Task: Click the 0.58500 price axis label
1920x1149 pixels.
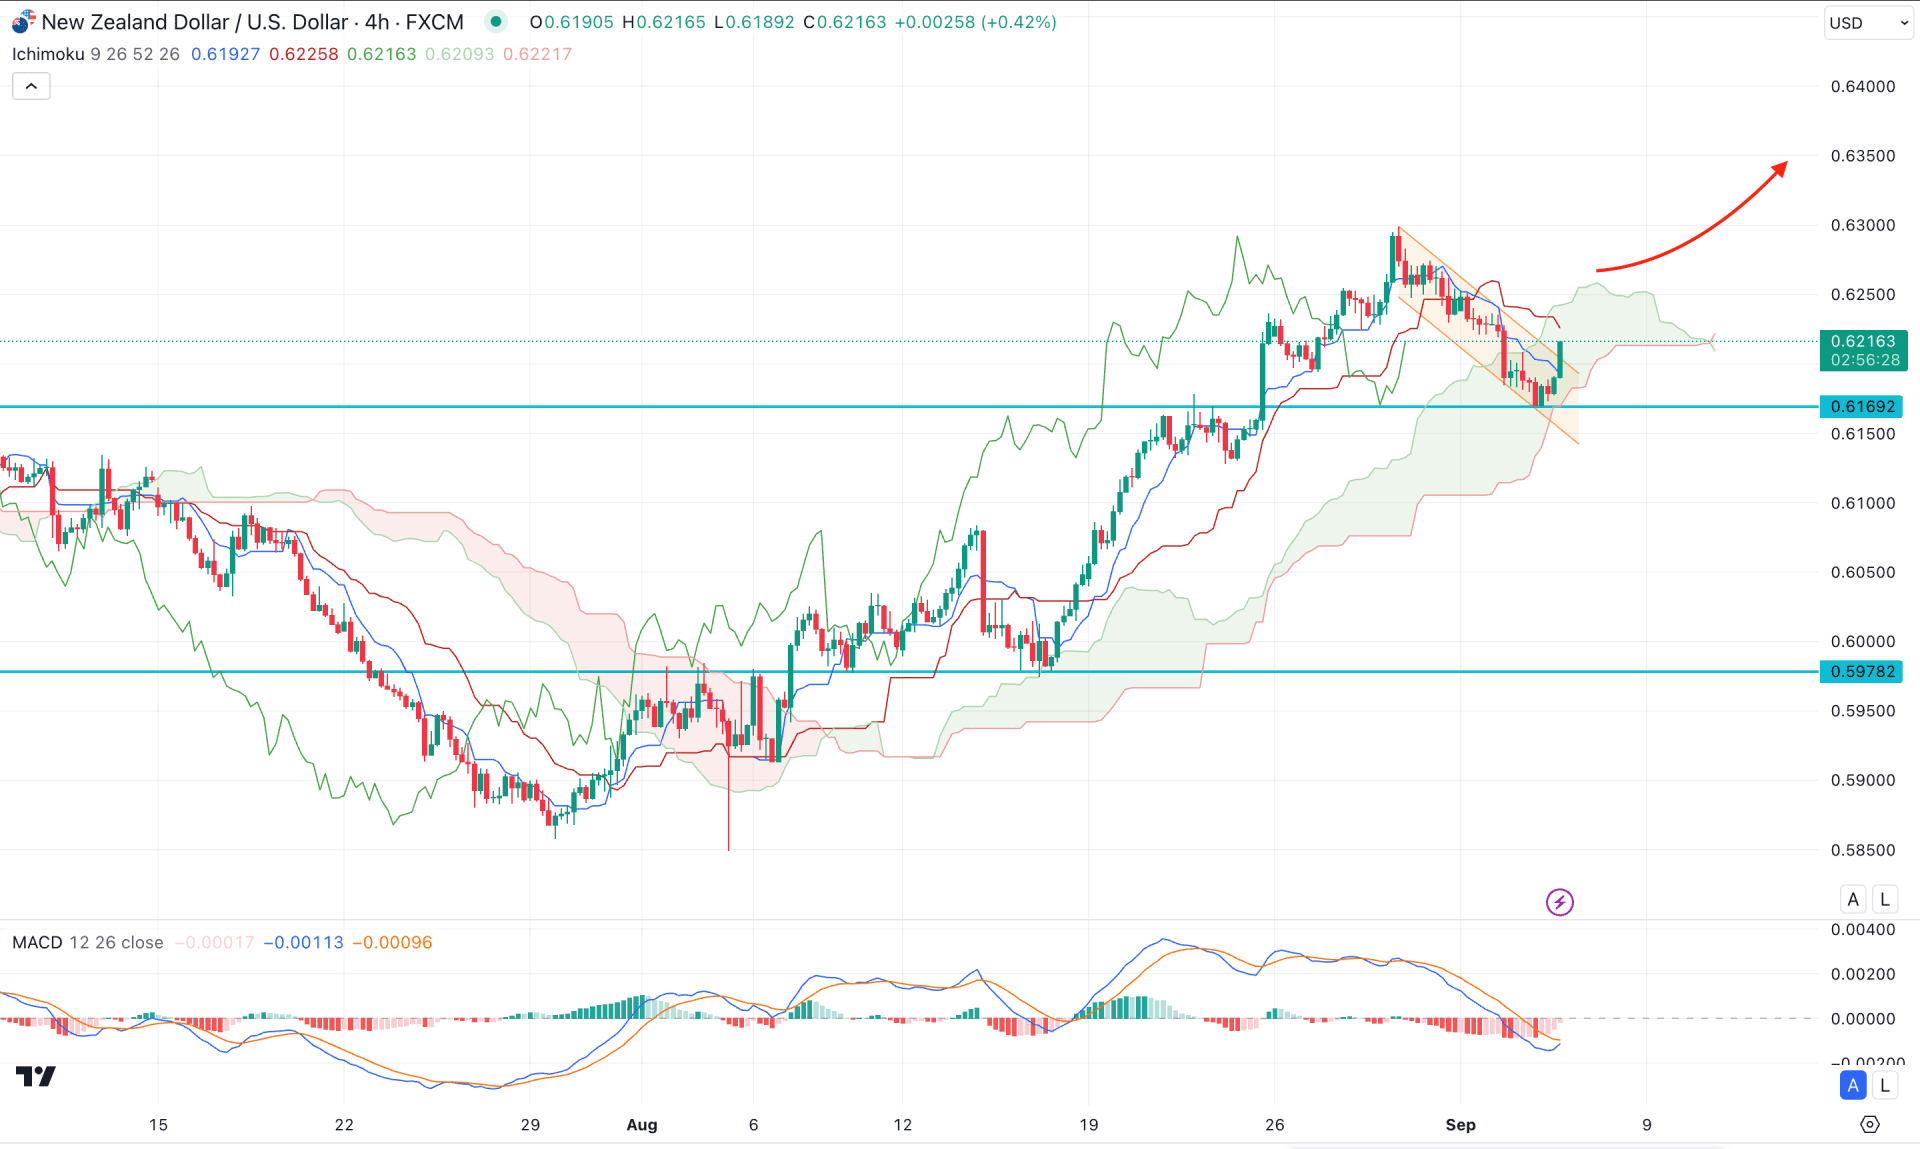Action: 1863,850
